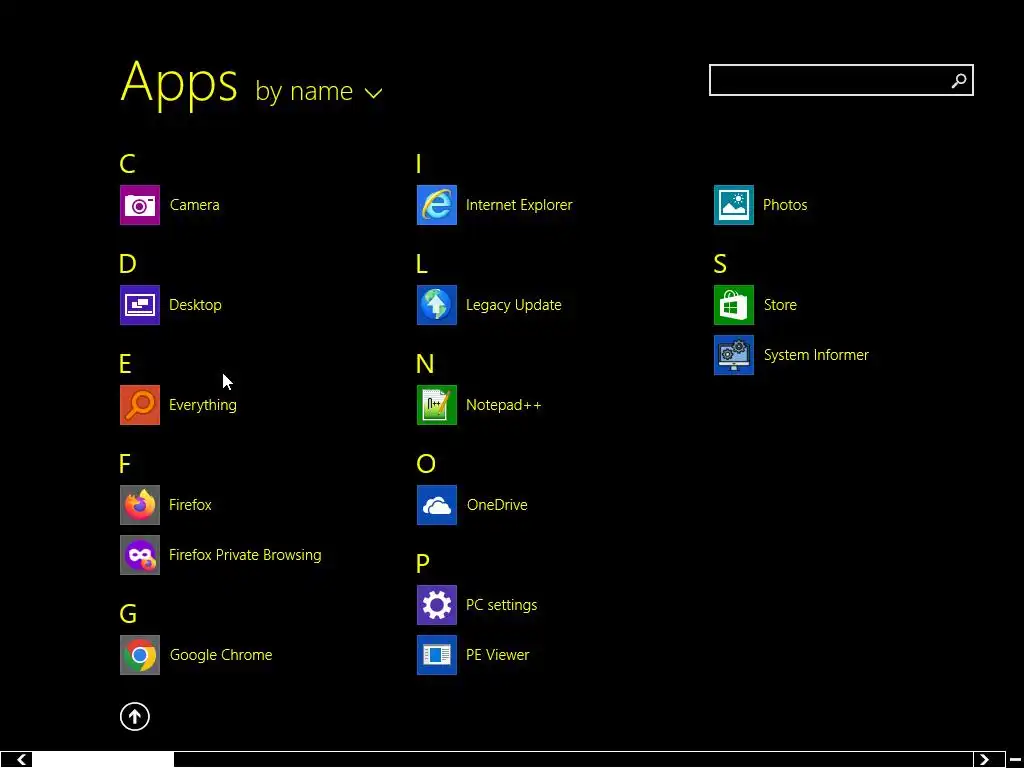
Task: Expand the 'by name' sort dropdown
Action: (x=319, y=91)
